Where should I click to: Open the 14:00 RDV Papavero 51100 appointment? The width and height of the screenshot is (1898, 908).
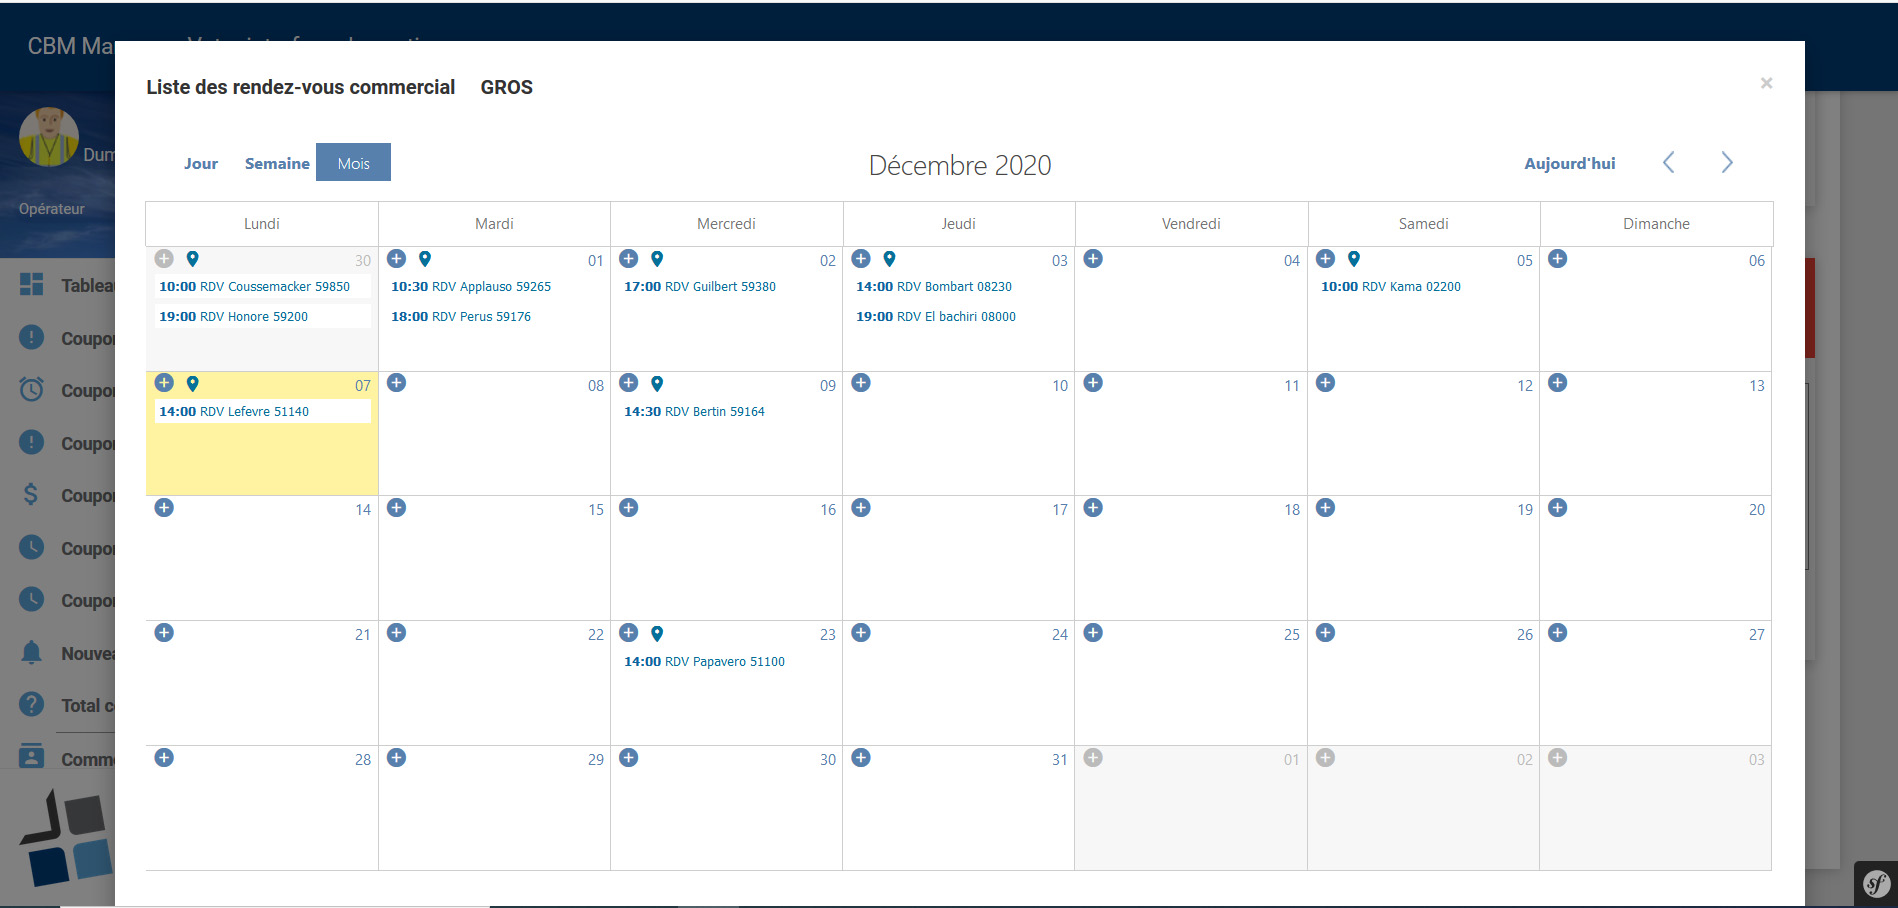click(704, 661)
